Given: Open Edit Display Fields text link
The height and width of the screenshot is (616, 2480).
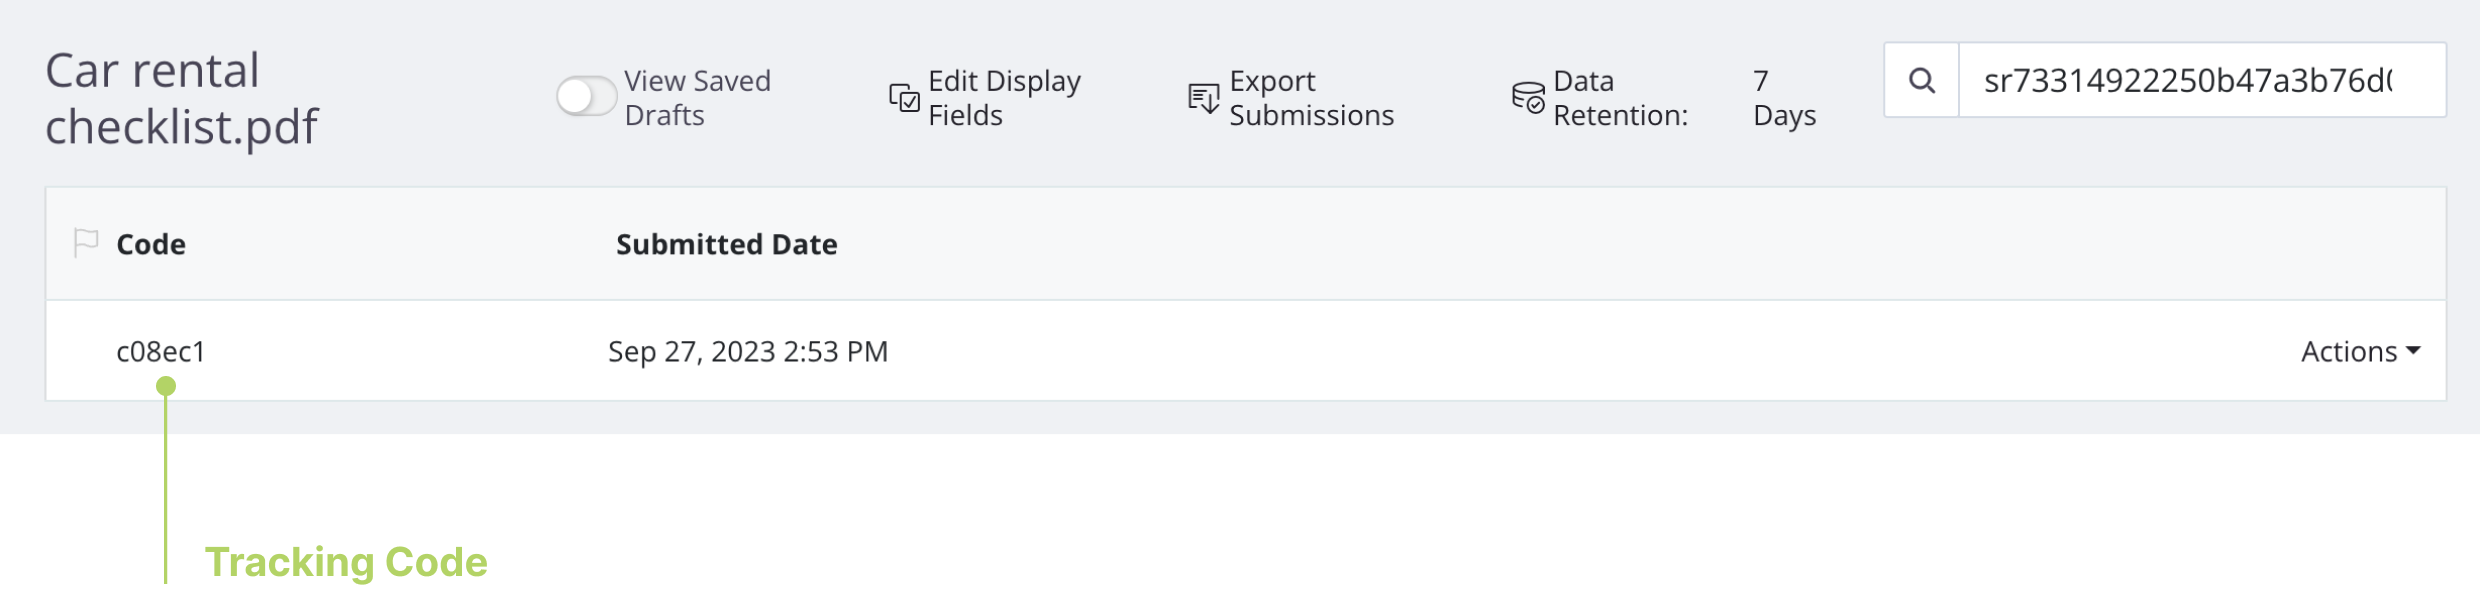Looking at the screenshot, I should [x=1004, y=98].
